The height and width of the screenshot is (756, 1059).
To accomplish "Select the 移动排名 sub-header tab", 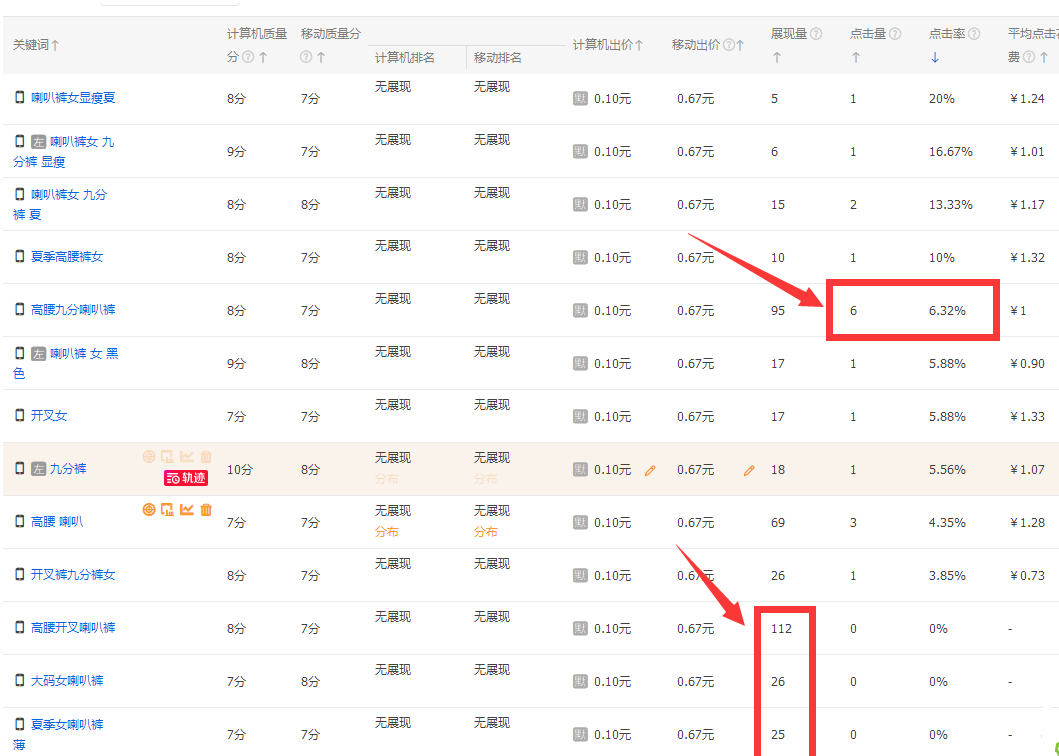I will [x=498, y=58].
